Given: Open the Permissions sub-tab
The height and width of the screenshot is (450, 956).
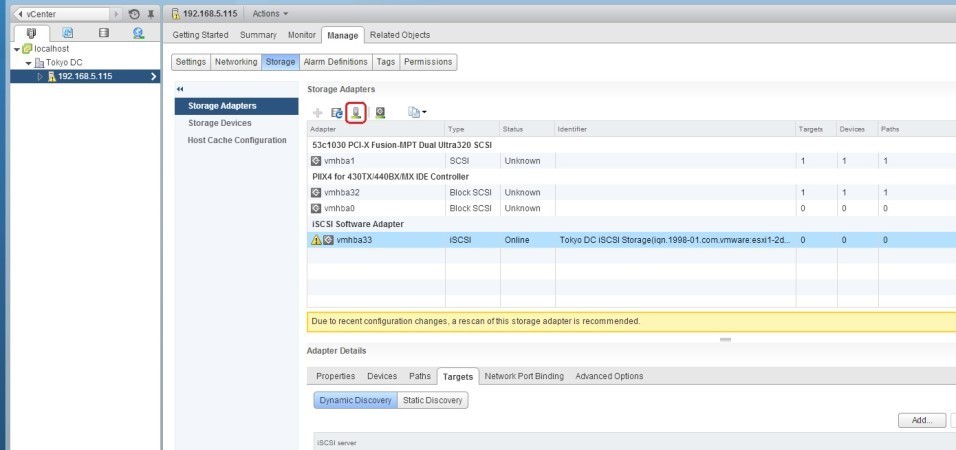Looking at the screenshot, I should coord(428,62).
